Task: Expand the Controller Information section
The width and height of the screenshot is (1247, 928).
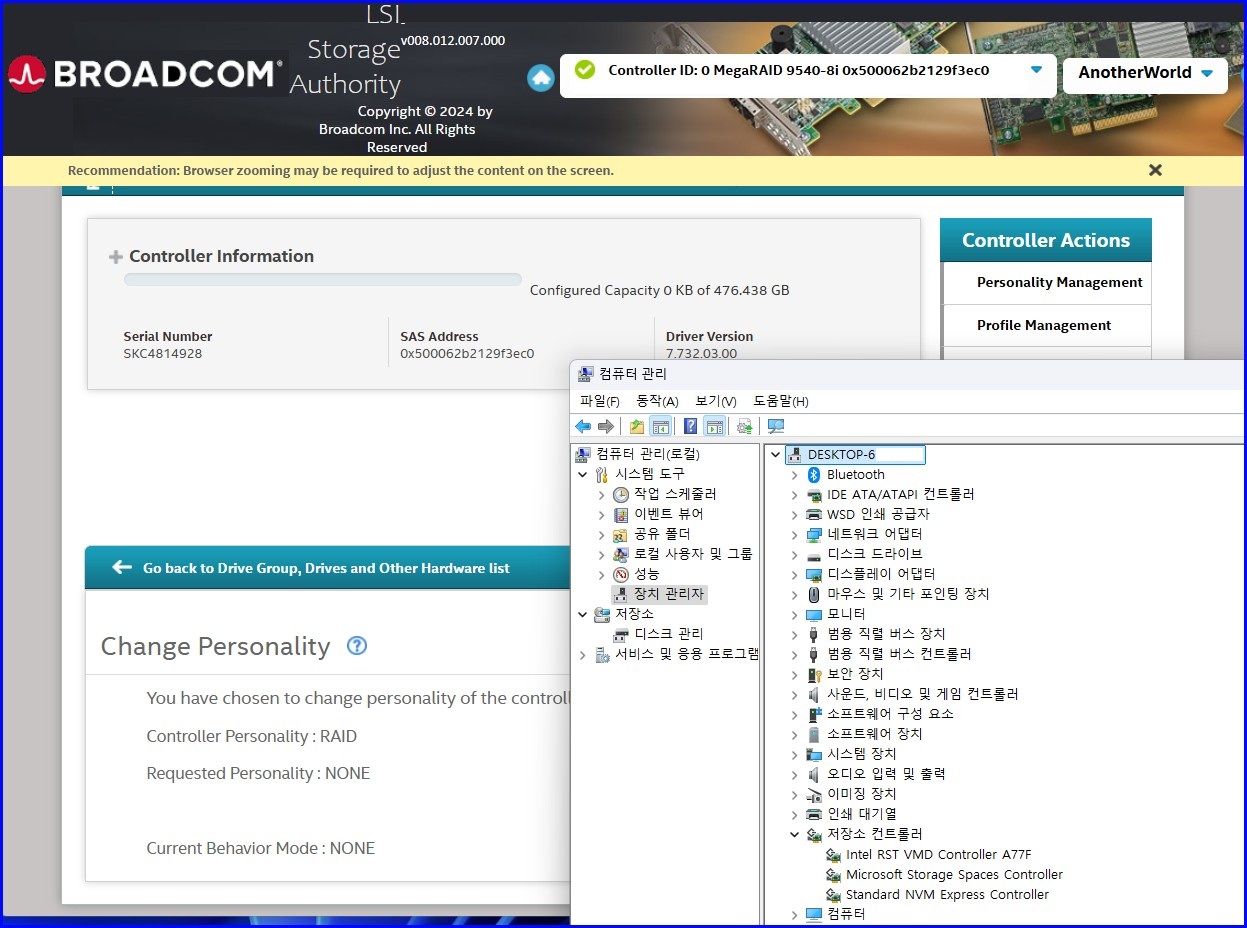Action: [x=116, y=257]
